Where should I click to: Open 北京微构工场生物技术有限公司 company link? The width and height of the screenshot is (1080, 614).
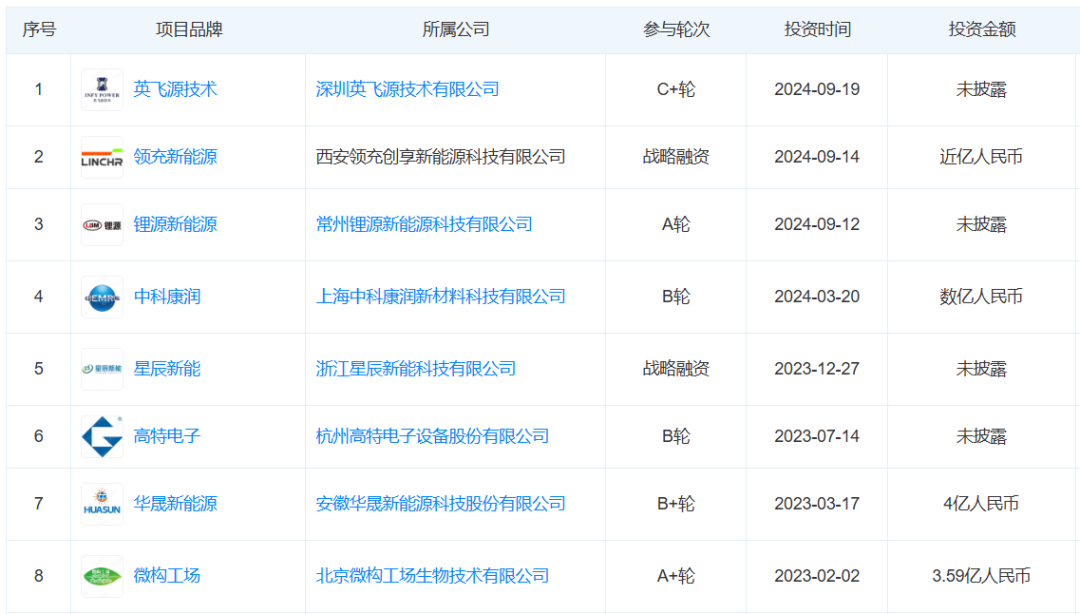tap(432, 576)
